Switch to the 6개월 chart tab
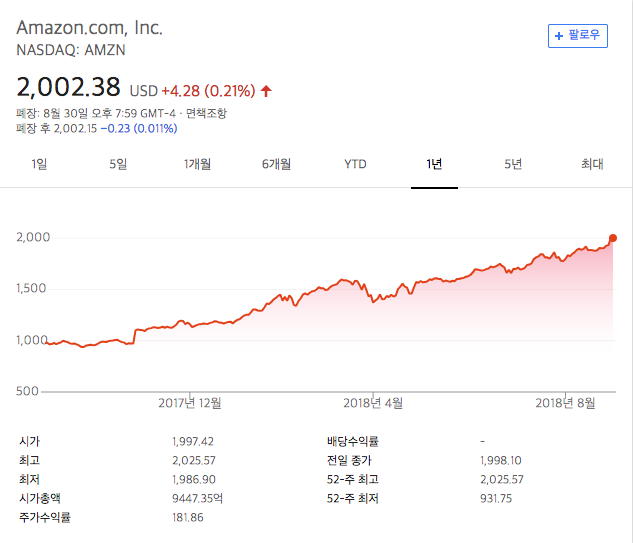 tap(276, 164)
